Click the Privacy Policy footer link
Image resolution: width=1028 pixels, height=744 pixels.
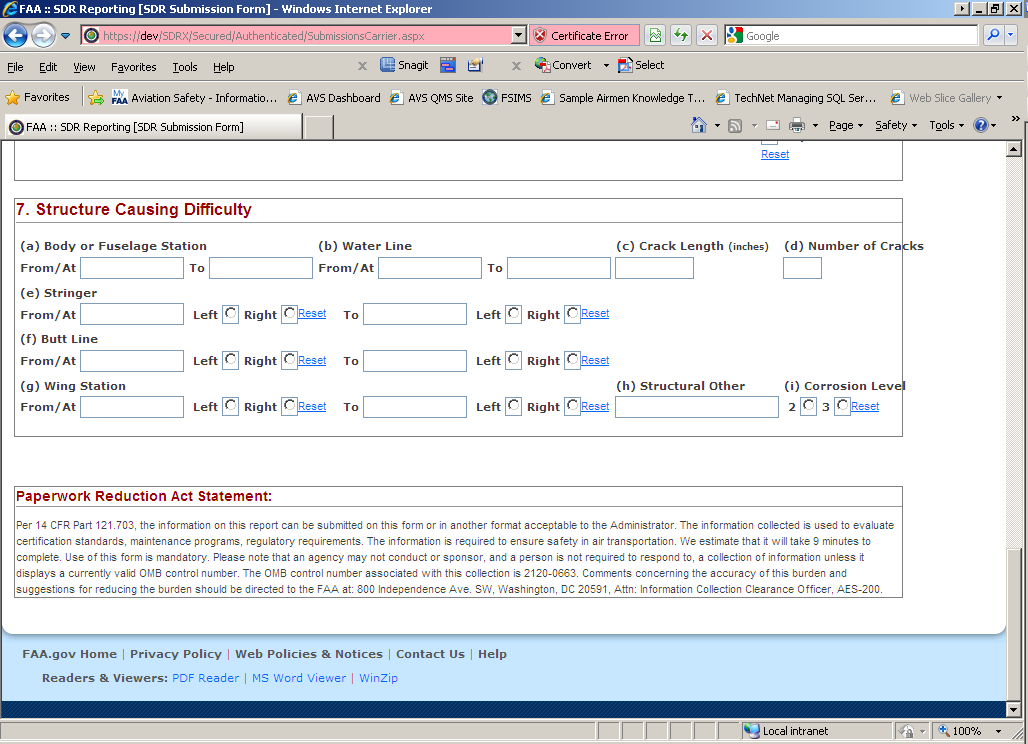(x=175, y=654)
